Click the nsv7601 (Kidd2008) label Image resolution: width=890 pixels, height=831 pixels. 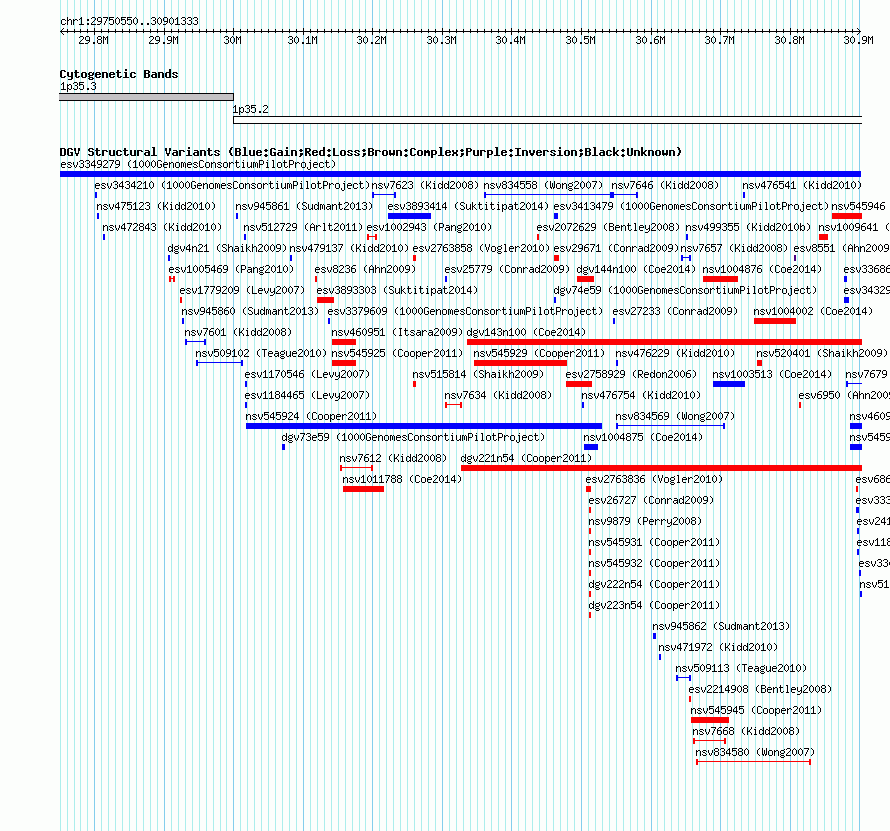pos(238,332)
